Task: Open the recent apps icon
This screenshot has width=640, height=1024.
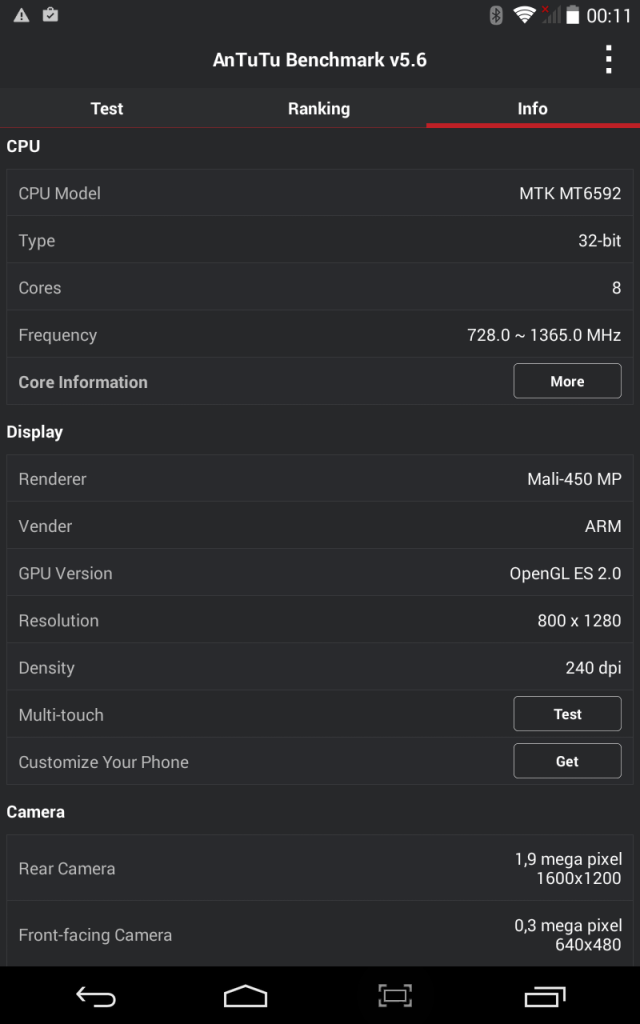Action: coord(544,996)
